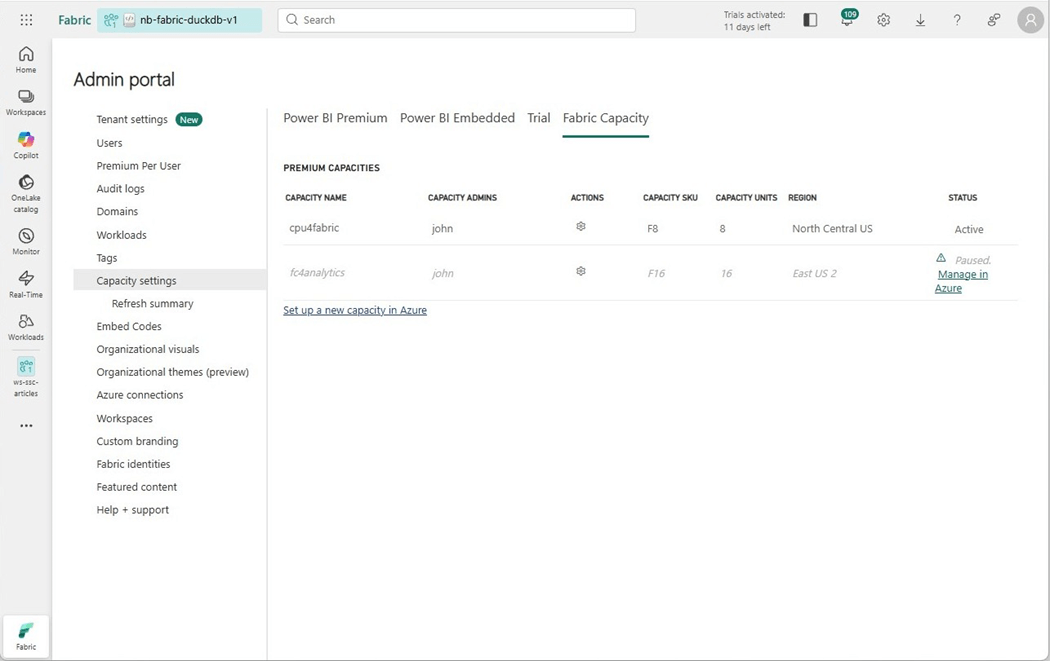This screenshot has height=661, width=1050.
Task: Click the Capacity SKU column header
Action: [670, 198]
